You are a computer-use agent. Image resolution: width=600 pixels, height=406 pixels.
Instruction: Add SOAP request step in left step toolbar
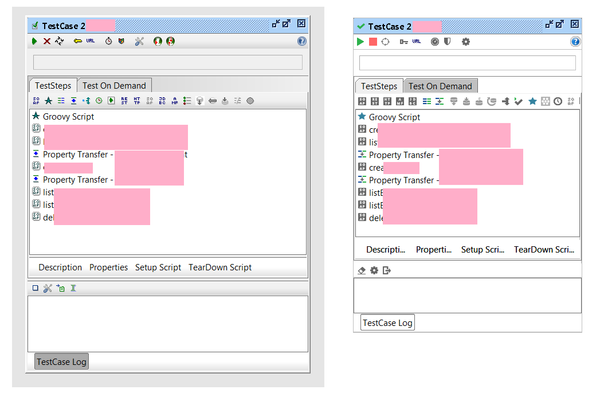[36, 101]
